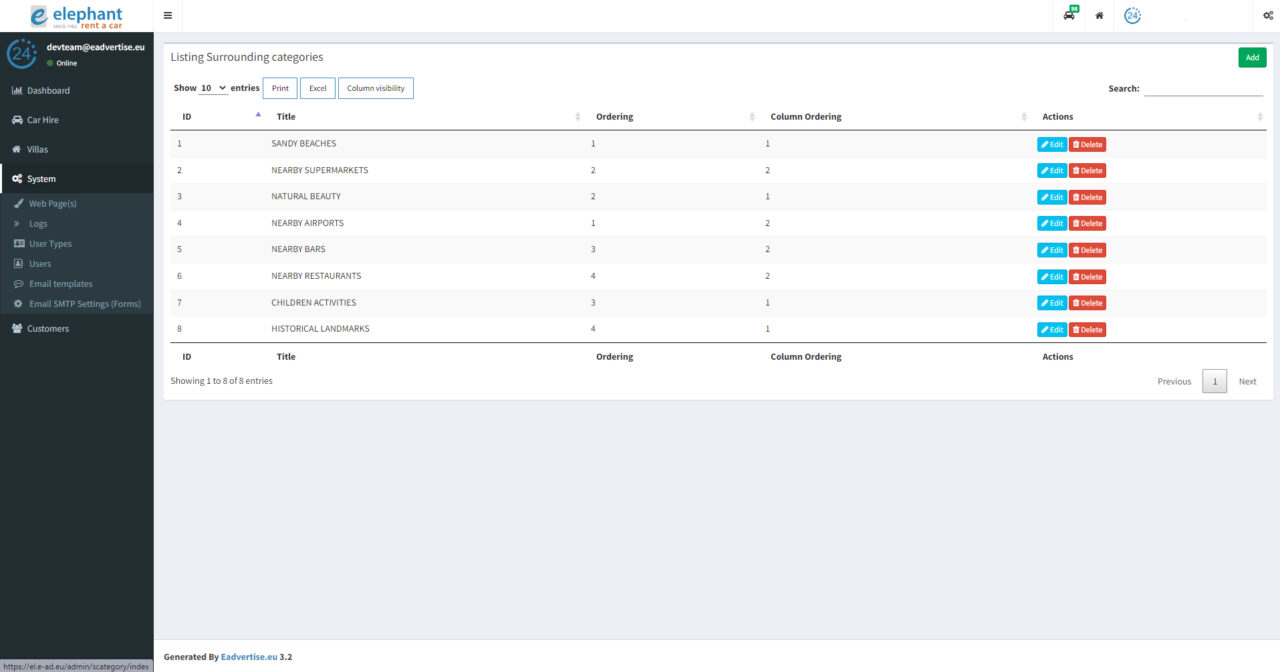Edit the SANDY BEACHES category
Viewport: 1280px width, 672px height.
click(x=1051, y=144)
